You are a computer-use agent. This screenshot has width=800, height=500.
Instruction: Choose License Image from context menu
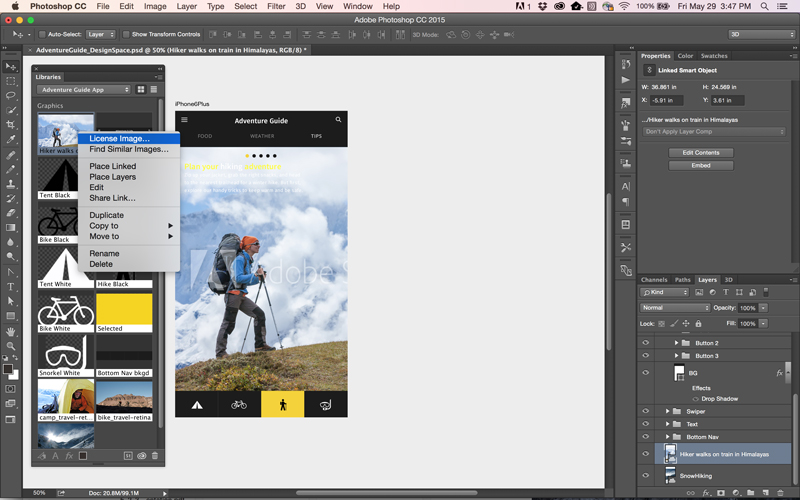pyautogui.click(x=119, y=139)
